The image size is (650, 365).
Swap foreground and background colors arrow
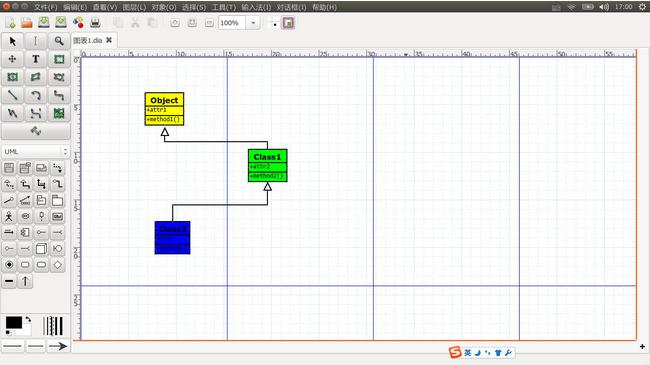(x=28, y=319)
